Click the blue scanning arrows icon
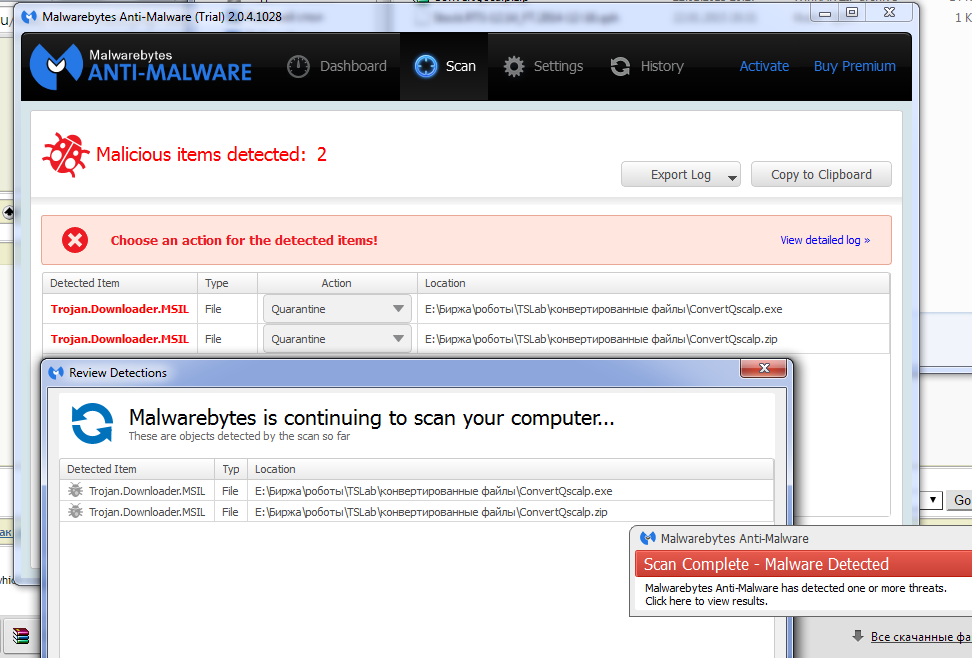972x658 pixels. click(x=92, y=424)
